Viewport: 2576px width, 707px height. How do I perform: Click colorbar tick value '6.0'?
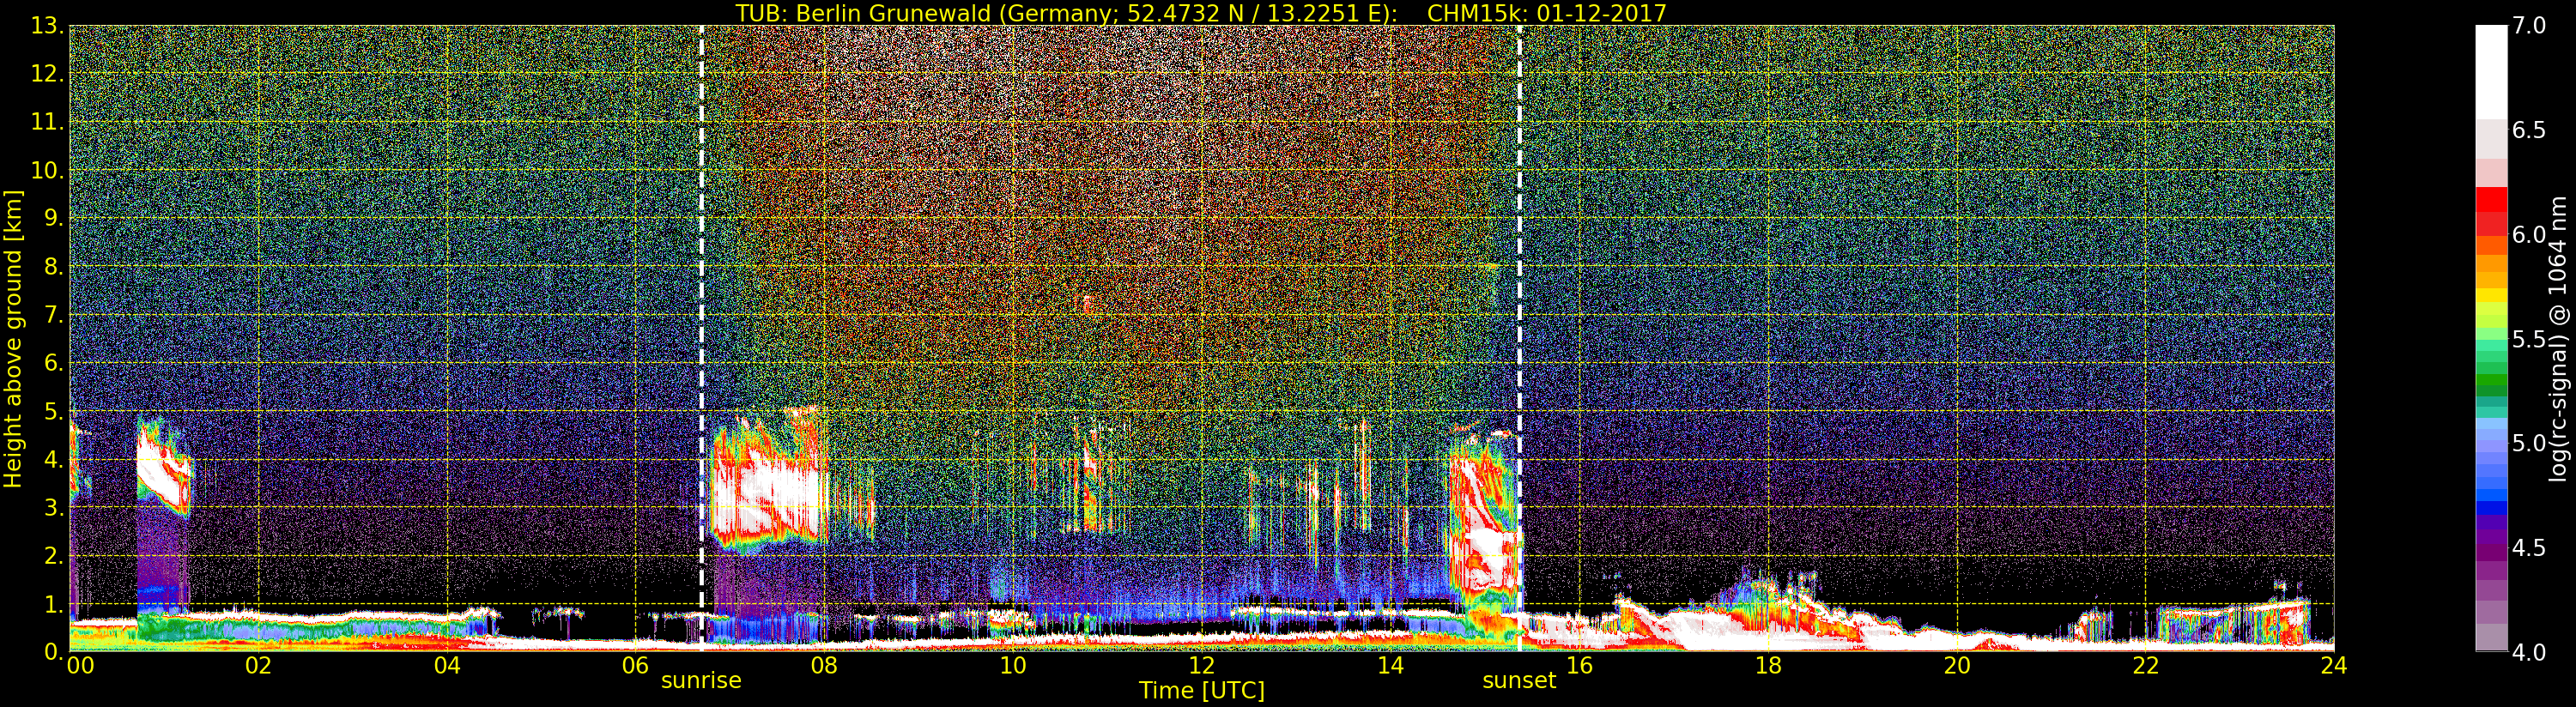click(x=2529, y=234)
